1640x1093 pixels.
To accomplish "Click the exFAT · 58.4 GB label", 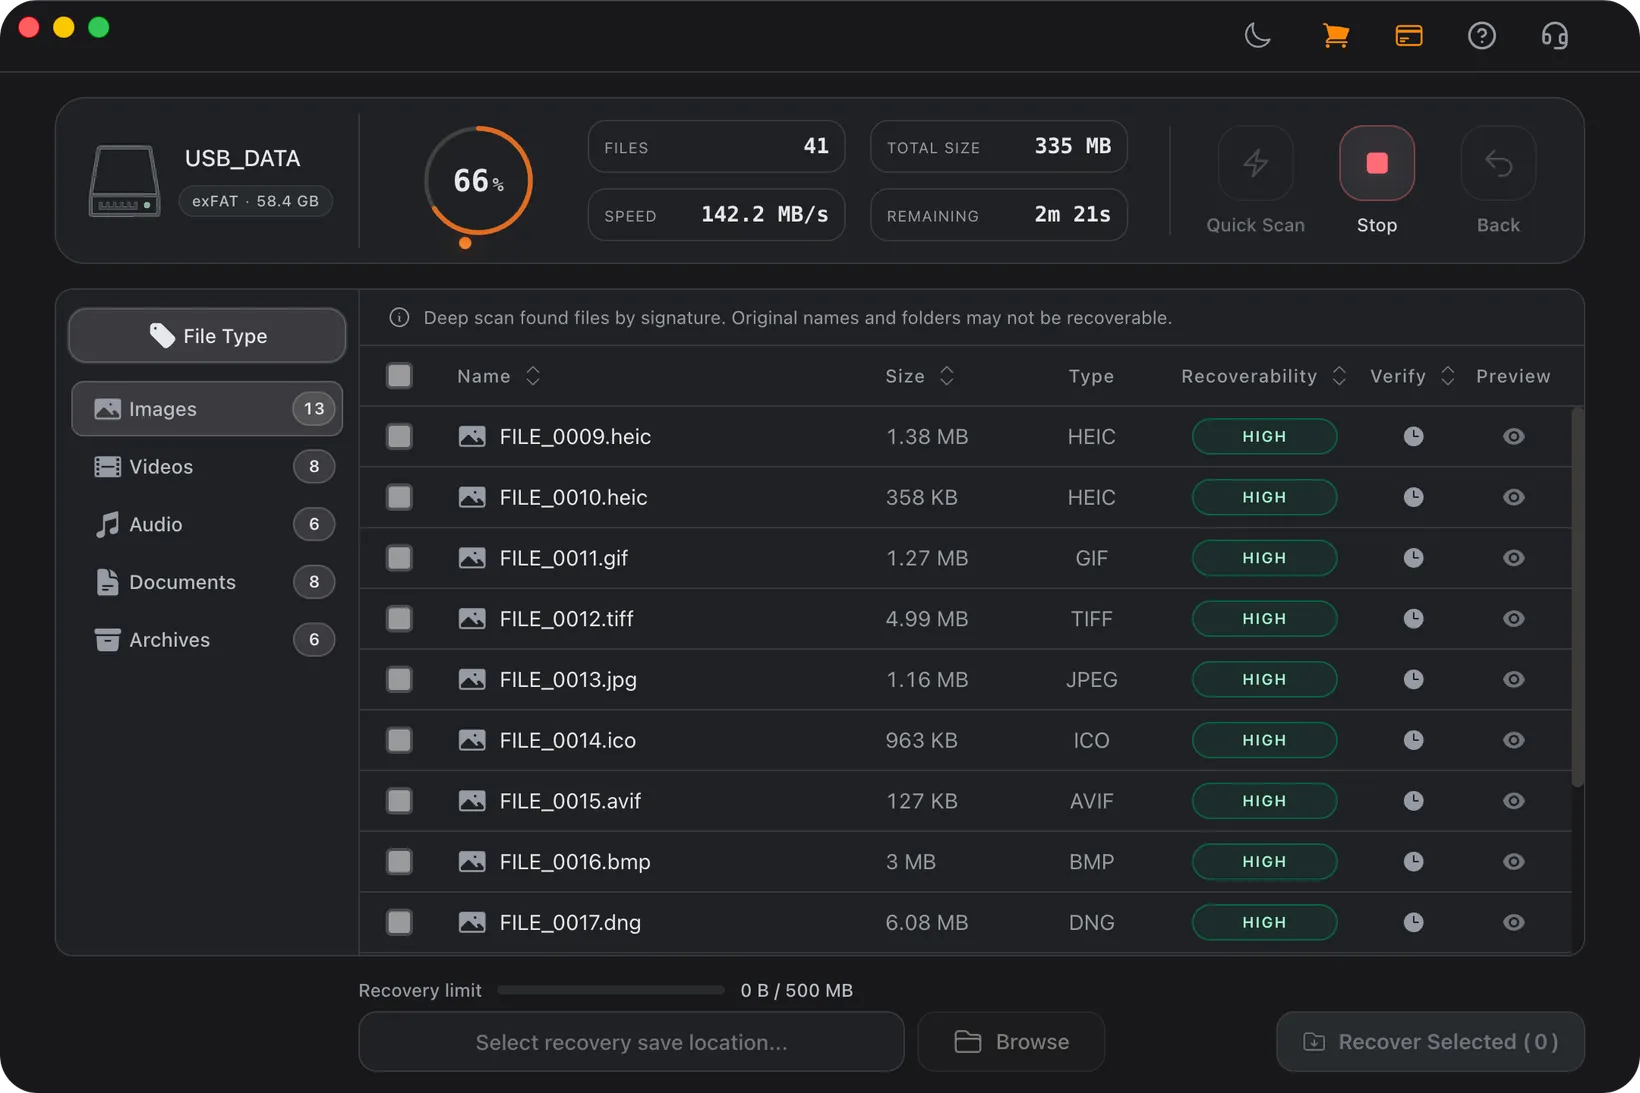I will tap(255, 201).
